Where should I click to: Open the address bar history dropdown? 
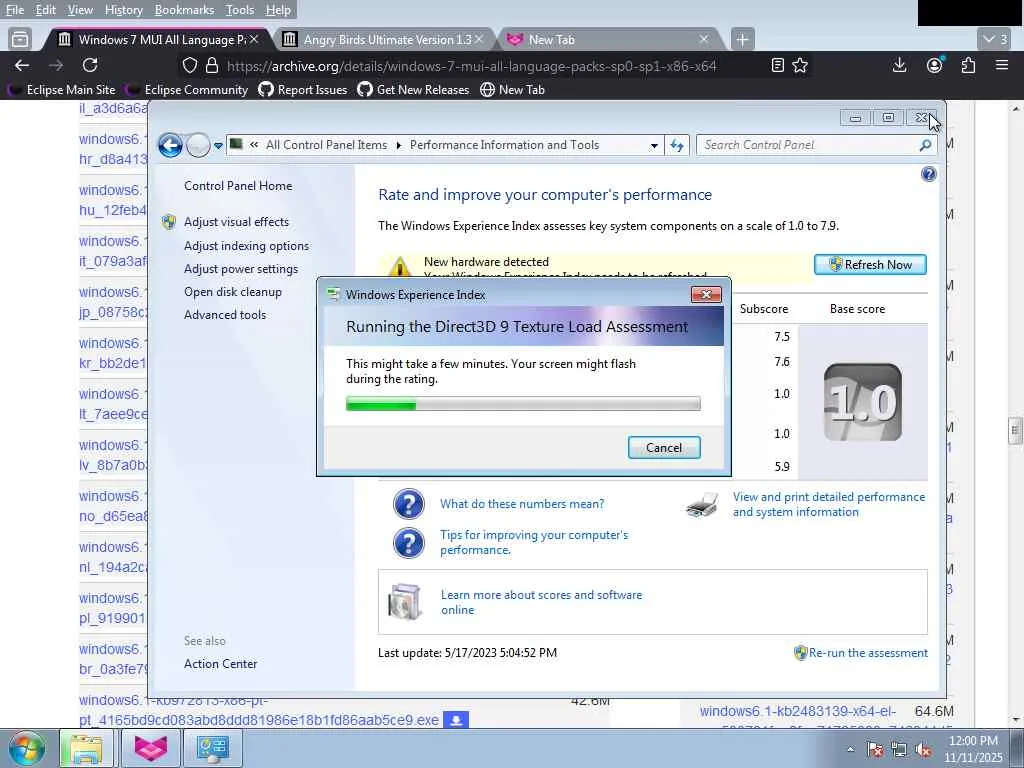pyautogui.click(x=654, y=146)
